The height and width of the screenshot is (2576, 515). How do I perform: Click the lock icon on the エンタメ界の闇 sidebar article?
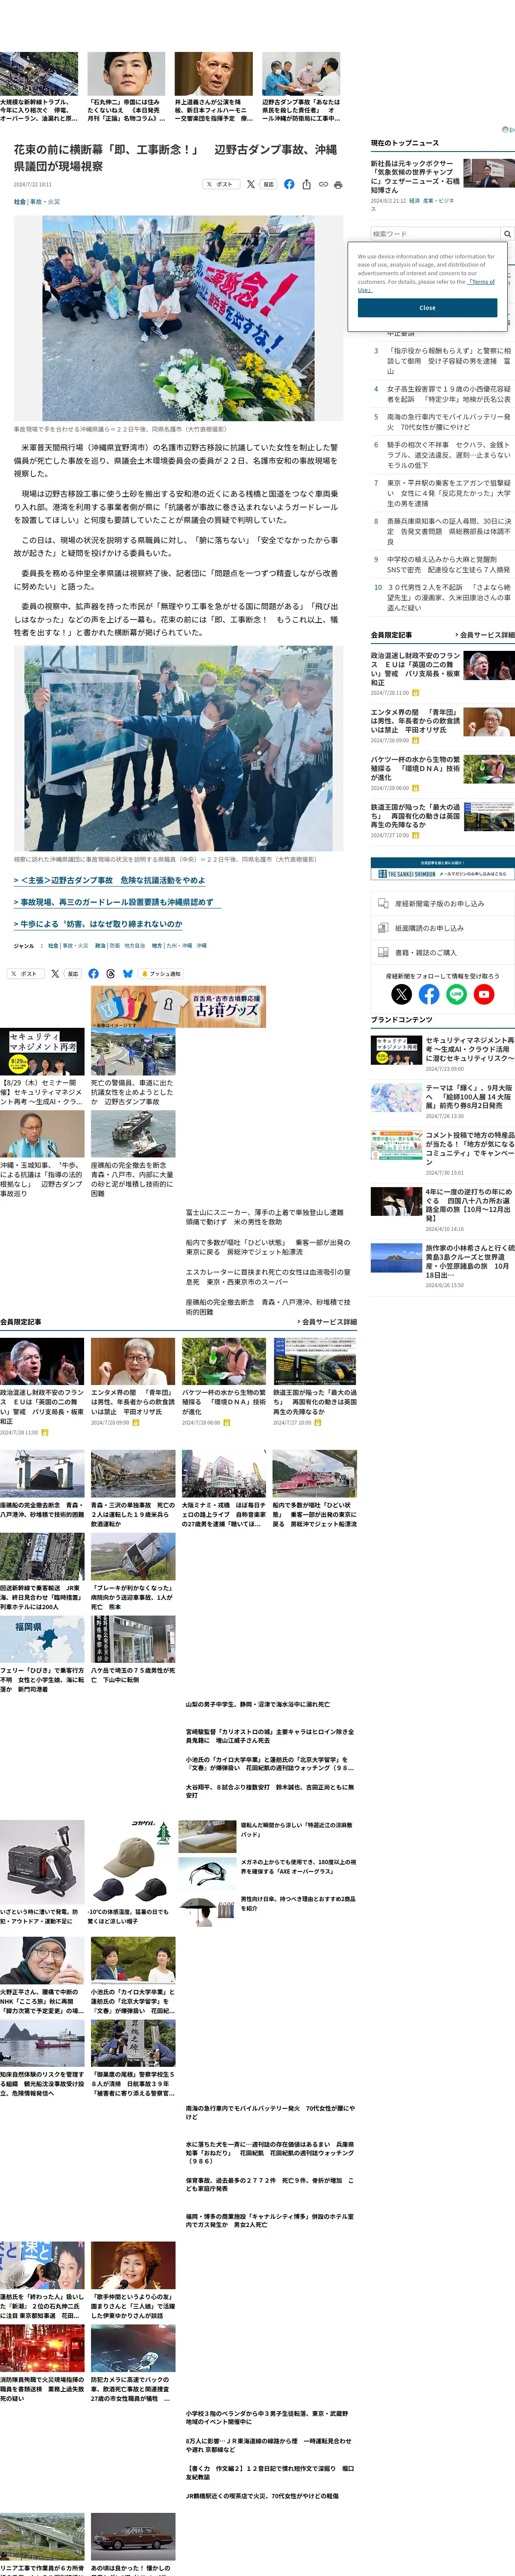point(415,740)
